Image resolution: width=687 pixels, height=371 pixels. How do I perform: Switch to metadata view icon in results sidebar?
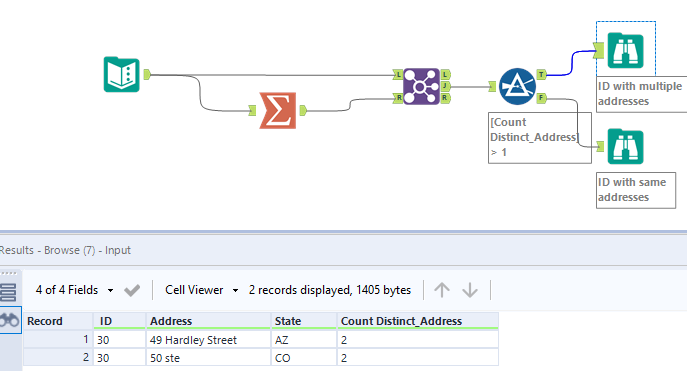(x=8, y=292)
